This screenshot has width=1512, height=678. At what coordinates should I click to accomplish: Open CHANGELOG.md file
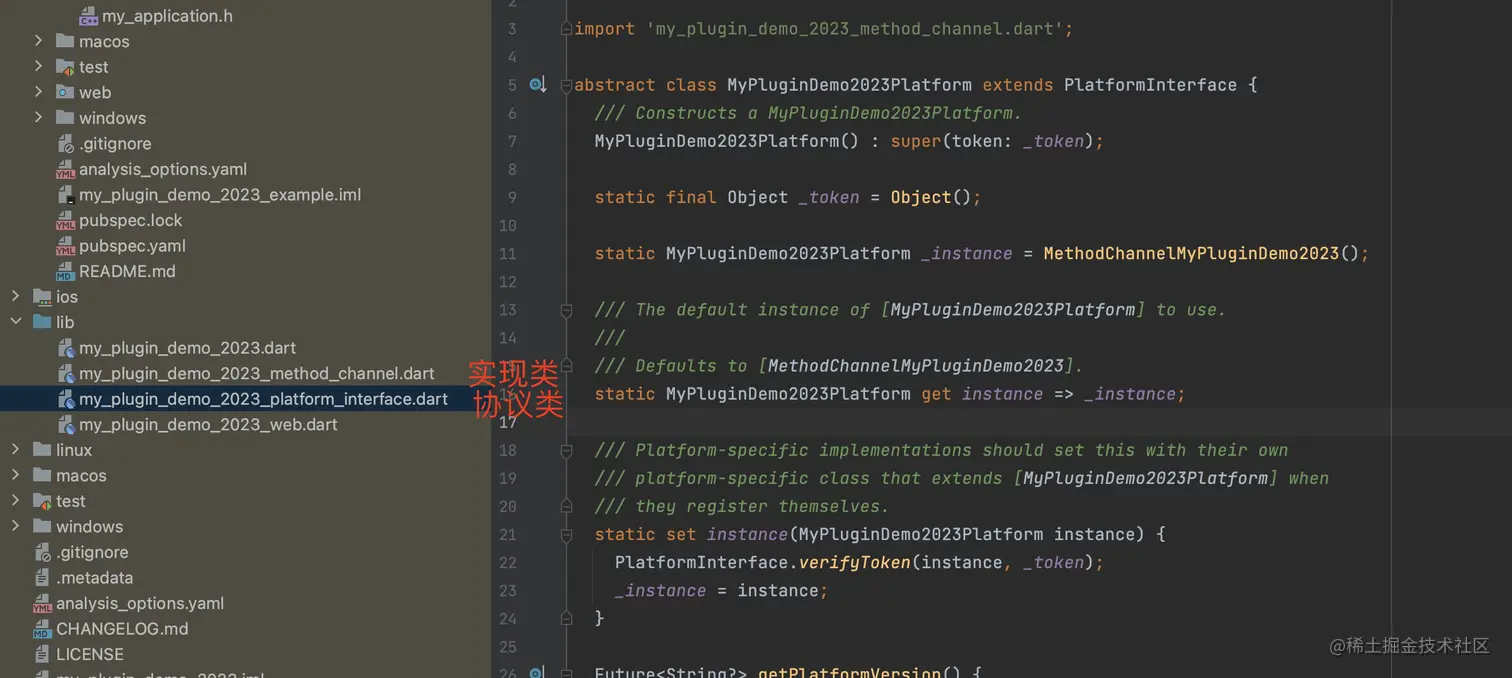tap(122, 629)
